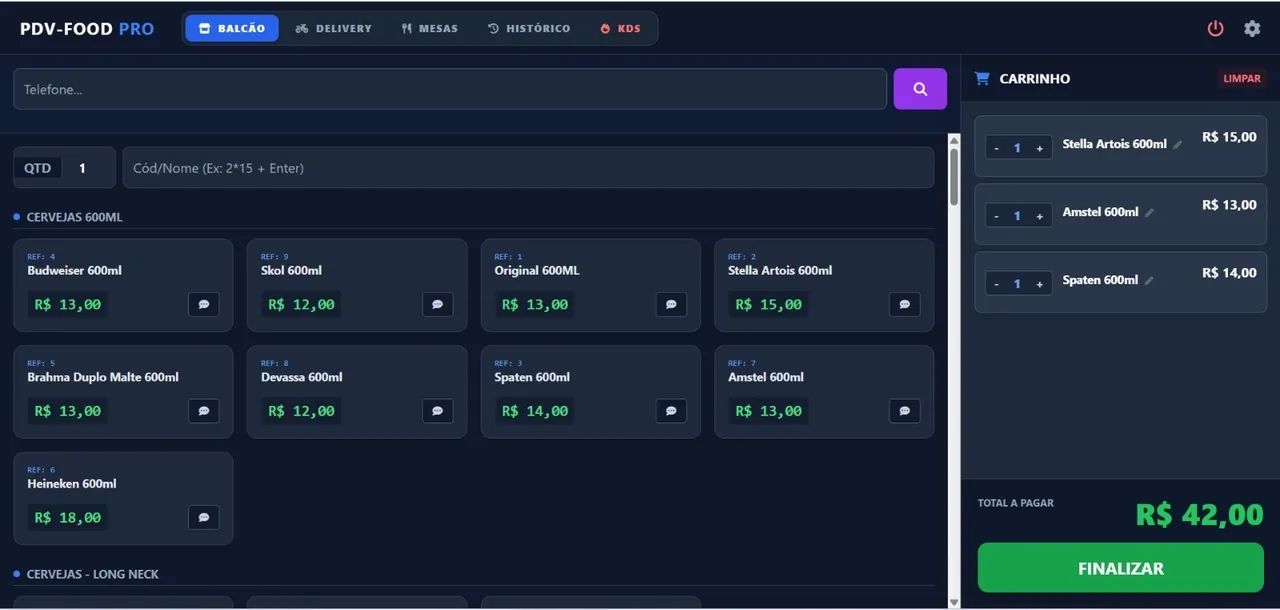Image resolution: width=1280 pixels, height=610 pixels.
Task: Increase Amstel 600ml quantity in cart
Action: (x=1040, y=216)
